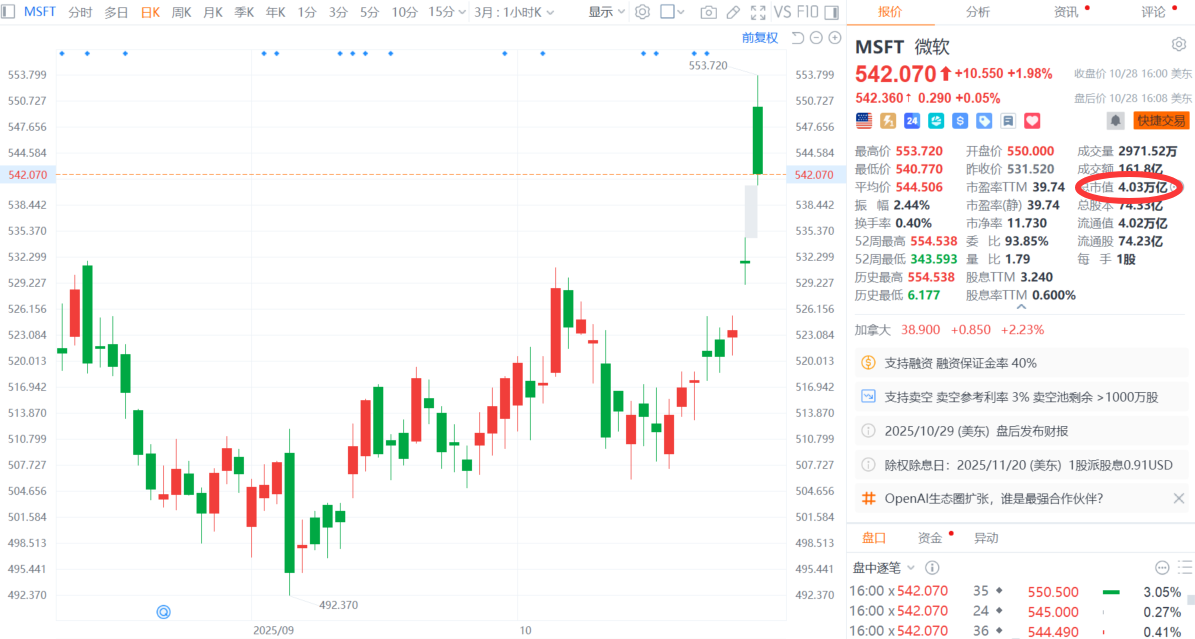Select 周K weekly candlestick period
The height and width of the screenshot is (639, 1195).
point(181,12)
